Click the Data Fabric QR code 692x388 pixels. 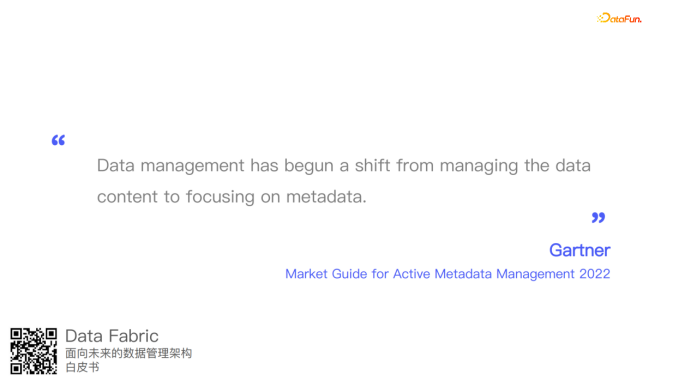click(x=34, y=351)
